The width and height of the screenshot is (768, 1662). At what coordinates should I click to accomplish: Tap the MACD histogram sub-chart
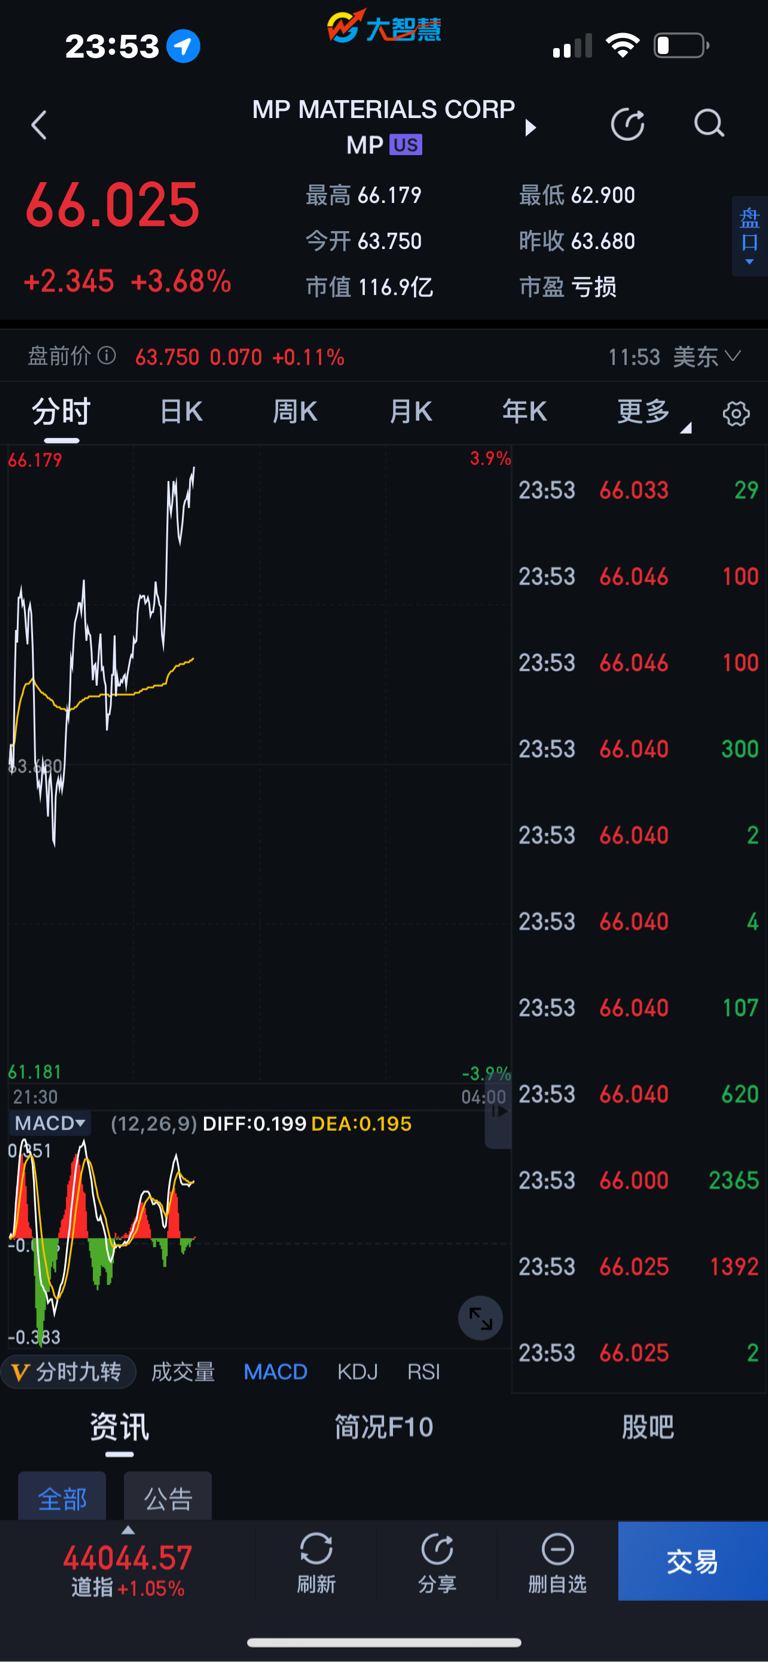click(101, 1243)
